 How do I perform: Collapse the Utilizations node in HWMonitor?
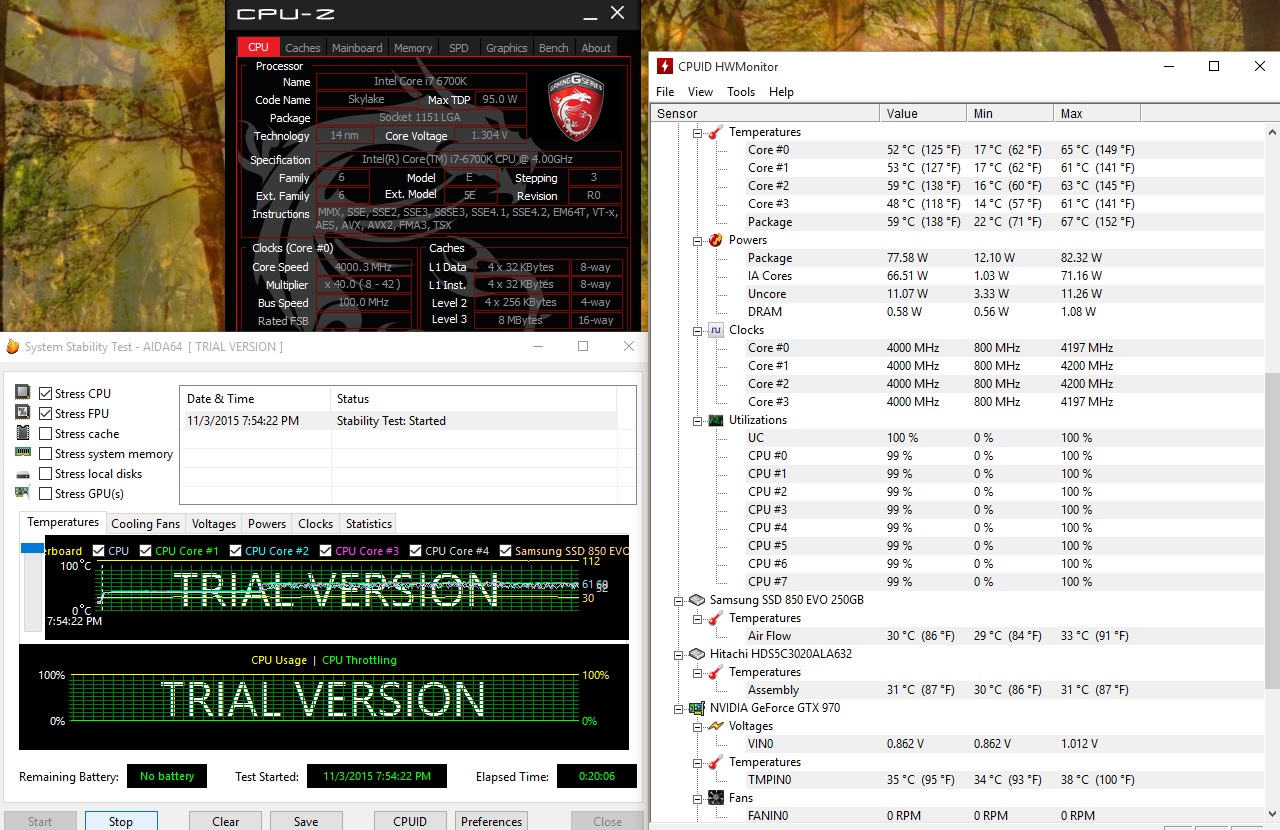[697, 420]
